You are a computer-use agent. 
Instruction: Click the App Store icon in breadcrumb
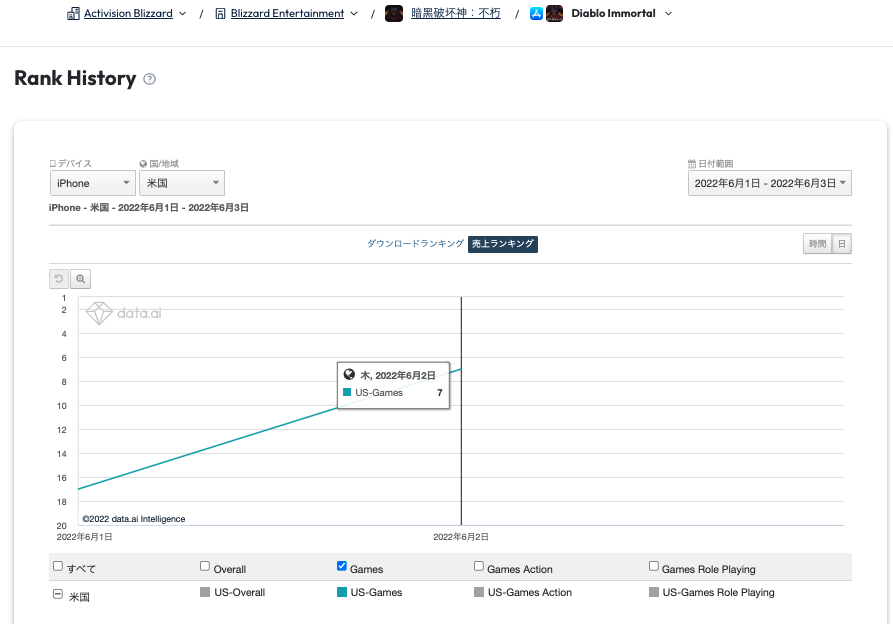point(537,14)
